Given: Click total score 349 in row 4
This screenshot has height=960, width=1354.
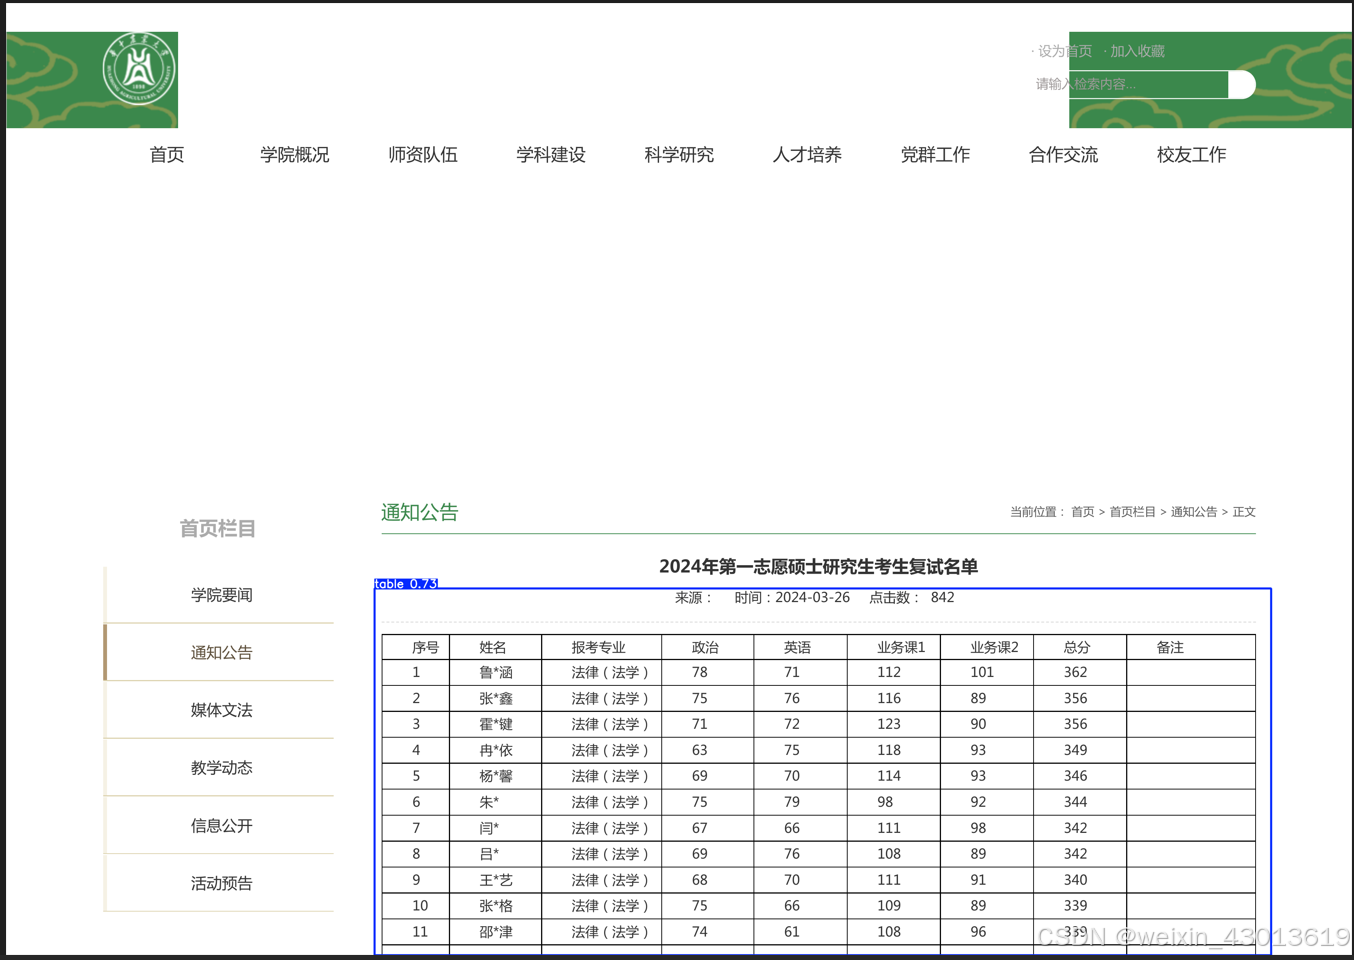Looking at the screenshot, I should click(x=1075, y=751).
